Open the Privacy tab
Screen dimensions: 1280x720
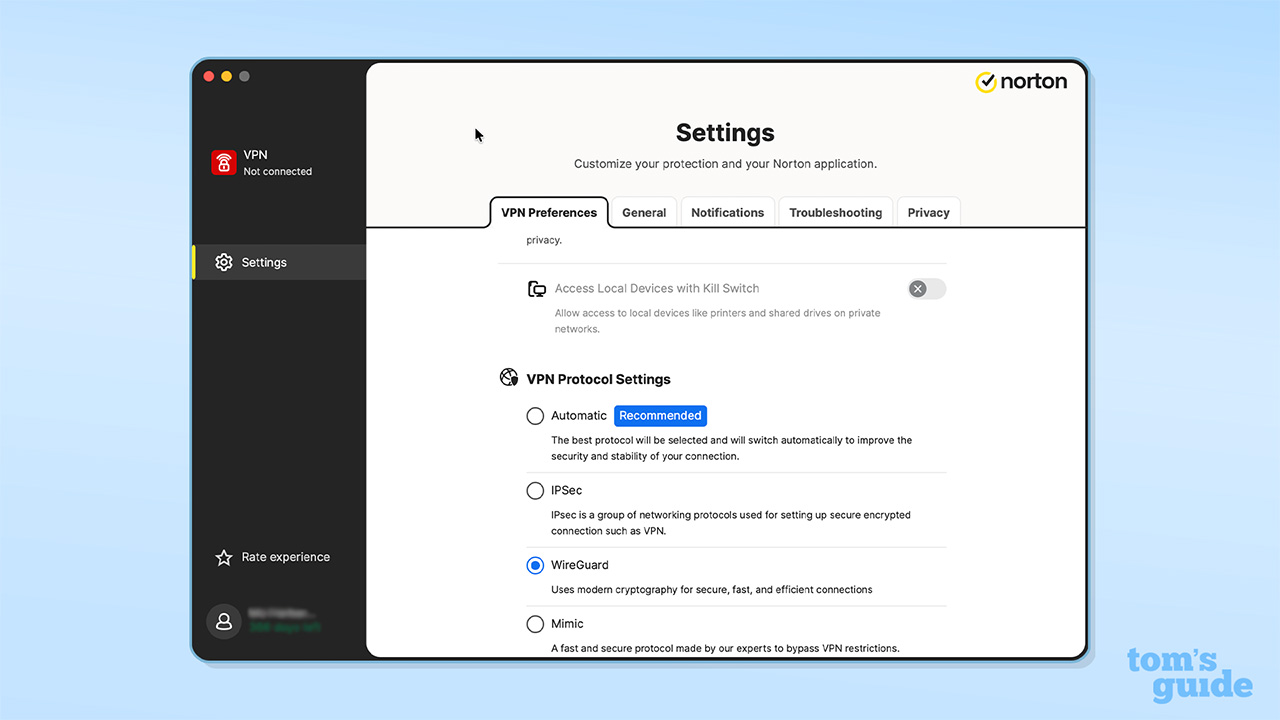pos(928,212)
